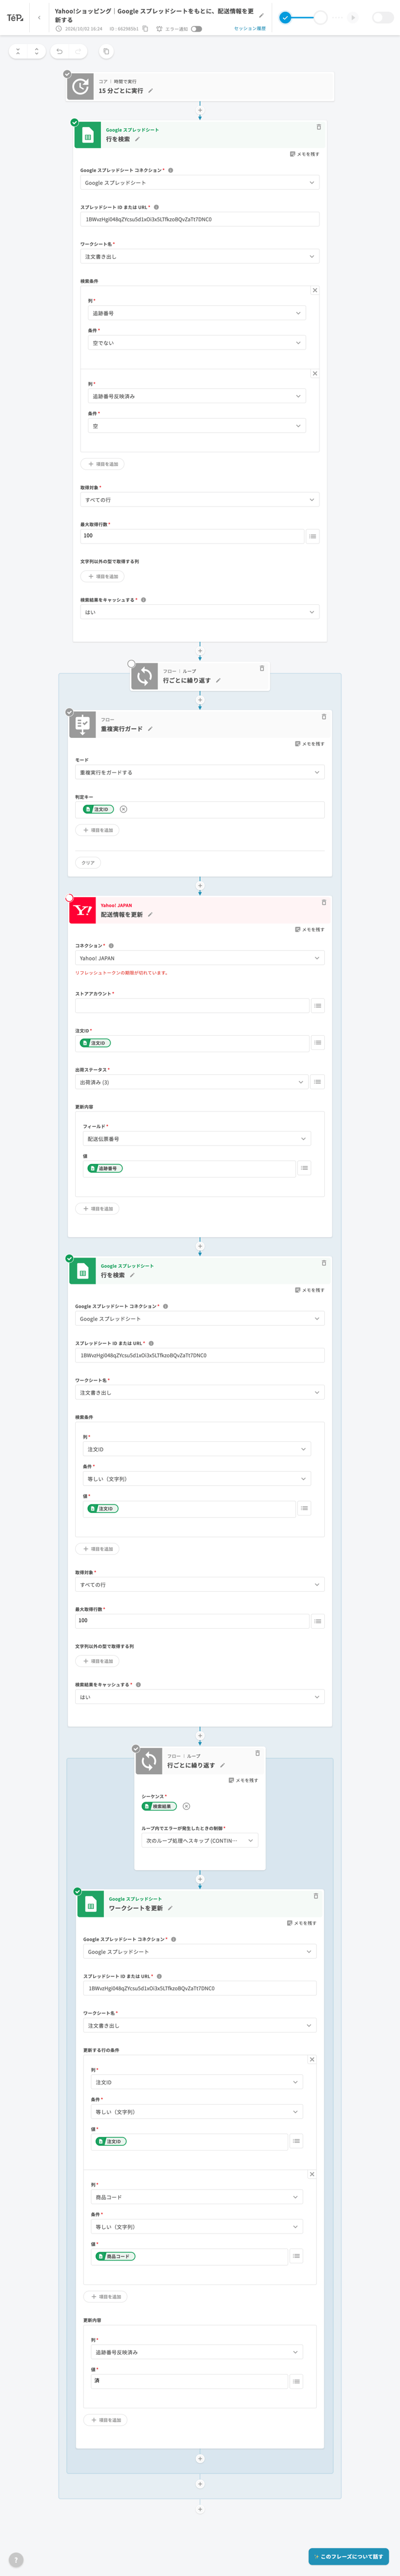Viewport: 400px width, 2576px height.
Task: Rename 15分ごとに実行 using its pencil icon
Action: pyautogui.click(x=151, y=91)
